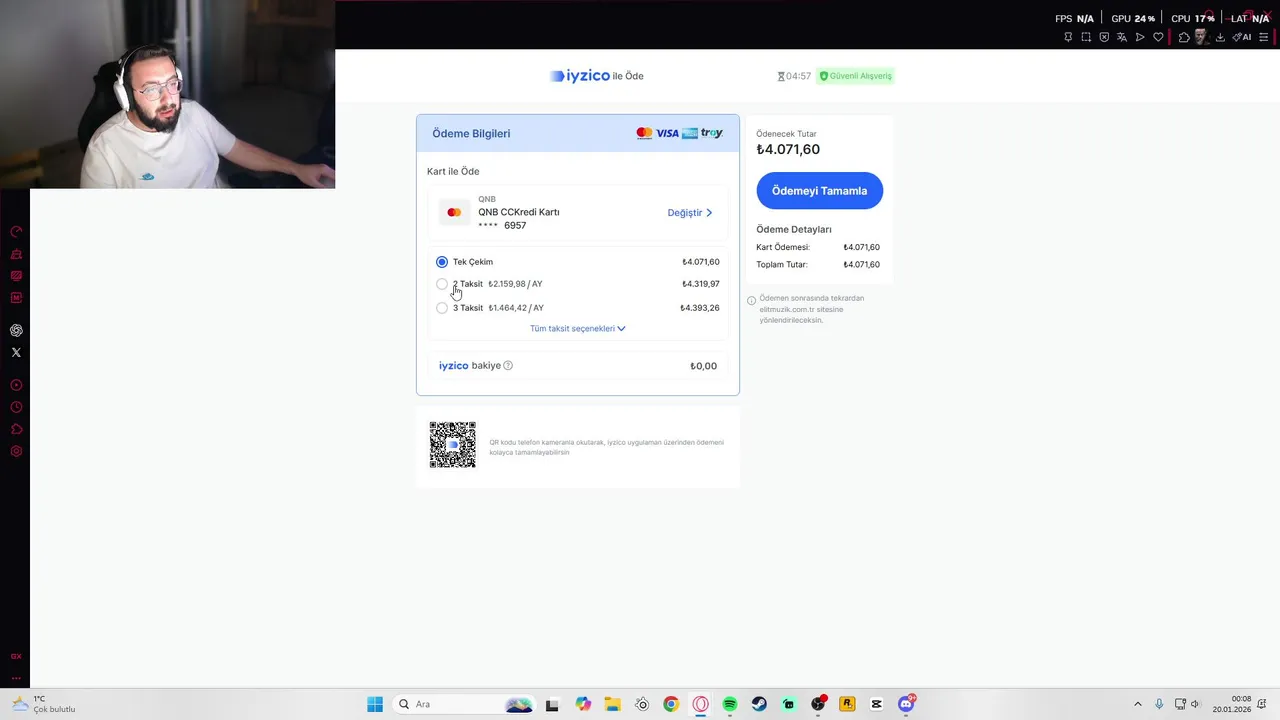
Task: Open X (Twitter) in the sidebar
Action: click(x=16, y=352)
